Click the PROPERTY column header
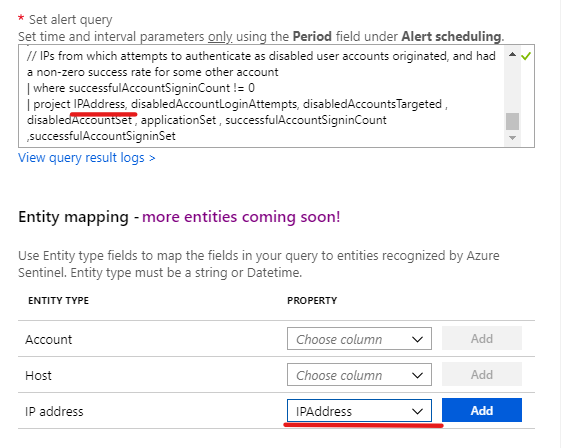The width and height of the screenshot is (561, 448). tap(312, 300)
